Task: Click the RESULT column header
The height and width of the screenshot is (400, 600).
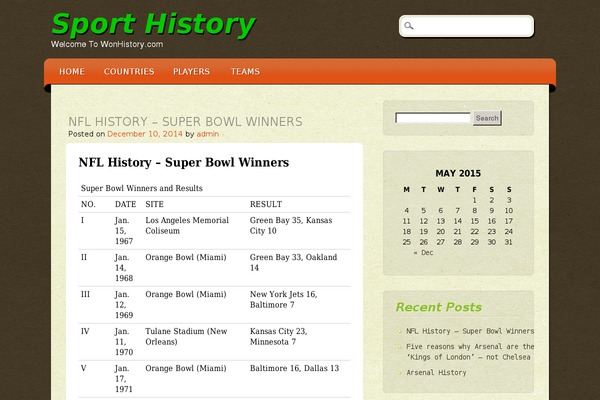Action: [x=266, y=204]
